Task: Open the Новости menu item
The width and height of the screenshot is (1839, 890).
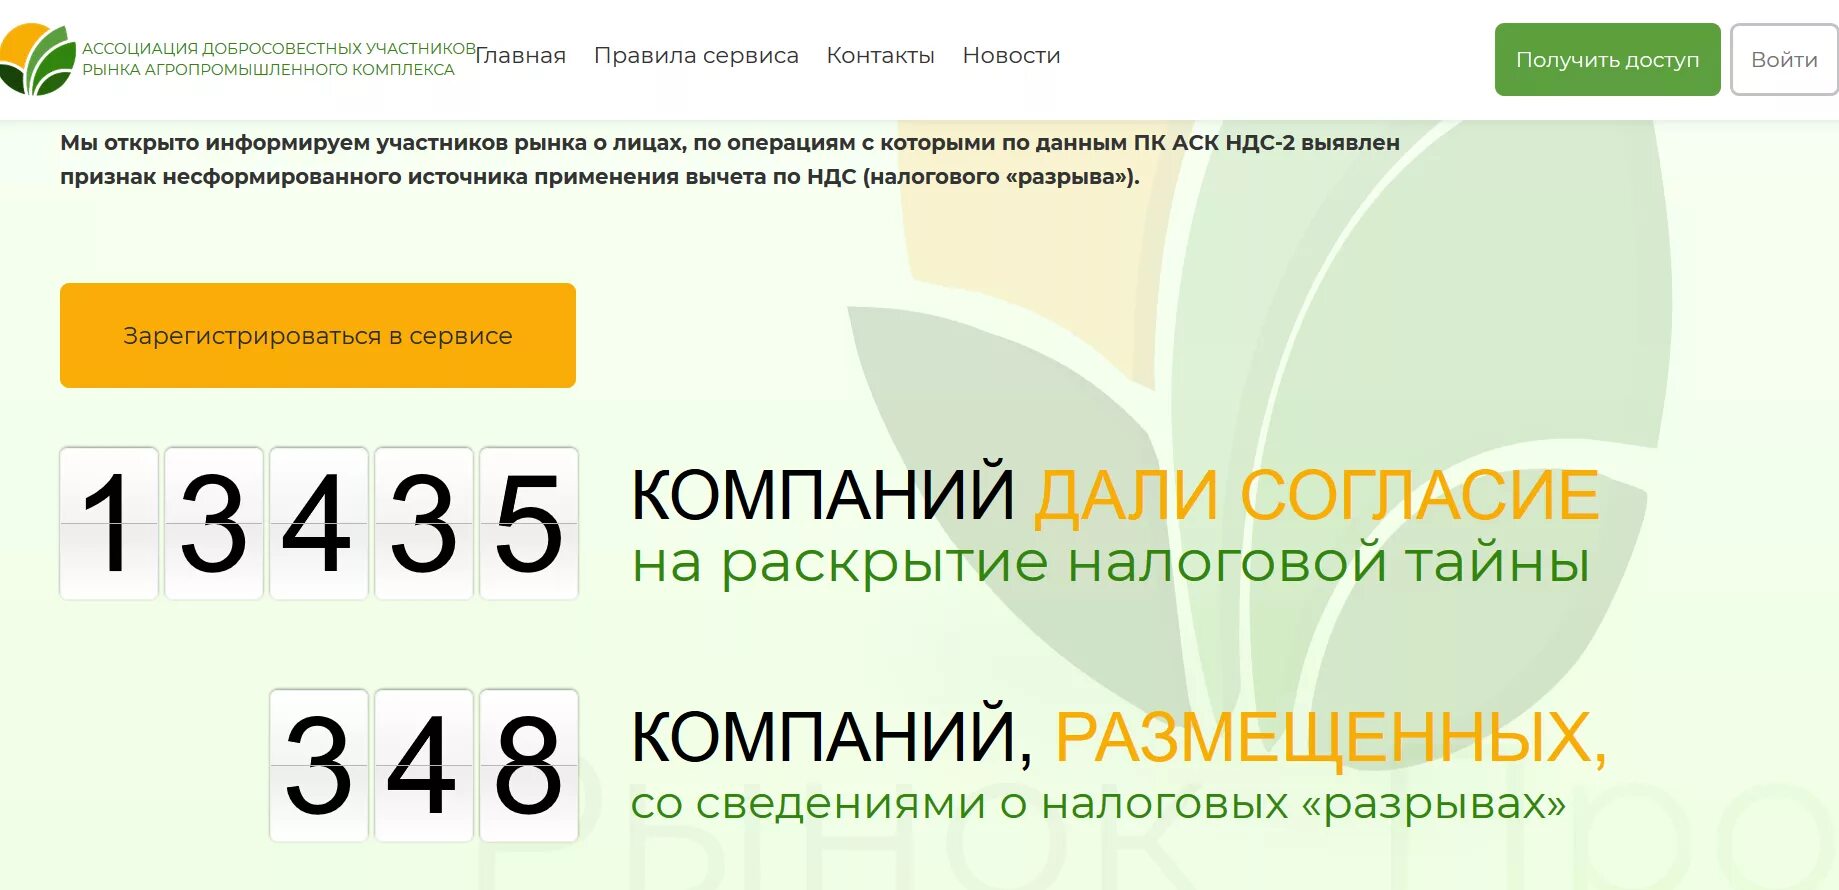Action: click(1011, 56)
